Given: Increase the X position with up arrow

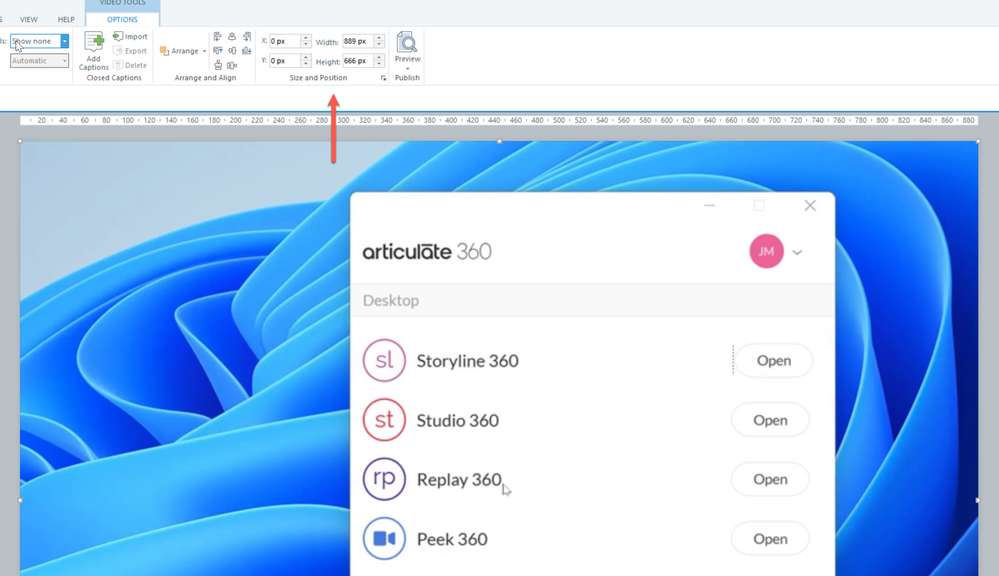Looking at the screenshot, I should [x=306, y=38].
